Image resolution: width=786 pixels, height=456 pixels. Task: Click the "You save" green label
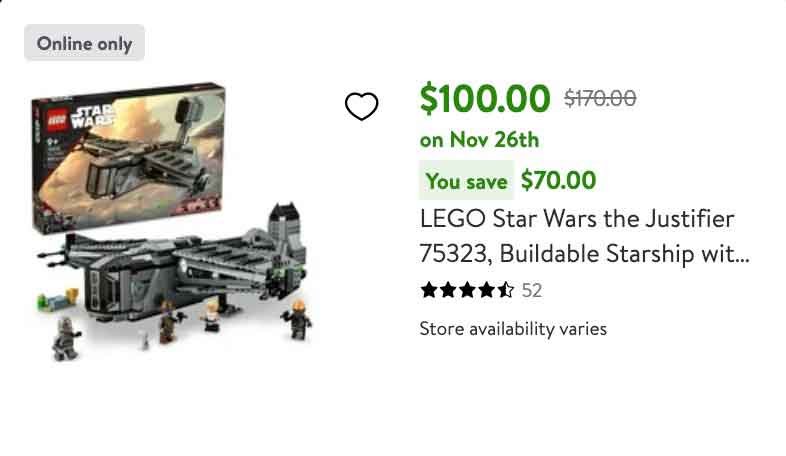466,181
